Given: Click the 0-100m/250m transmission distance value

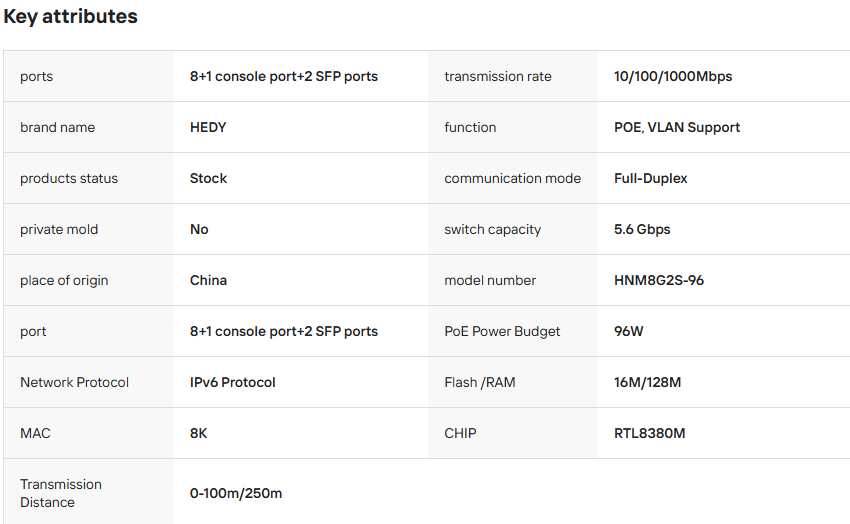Looking at the screenshot, I should 236,493.
